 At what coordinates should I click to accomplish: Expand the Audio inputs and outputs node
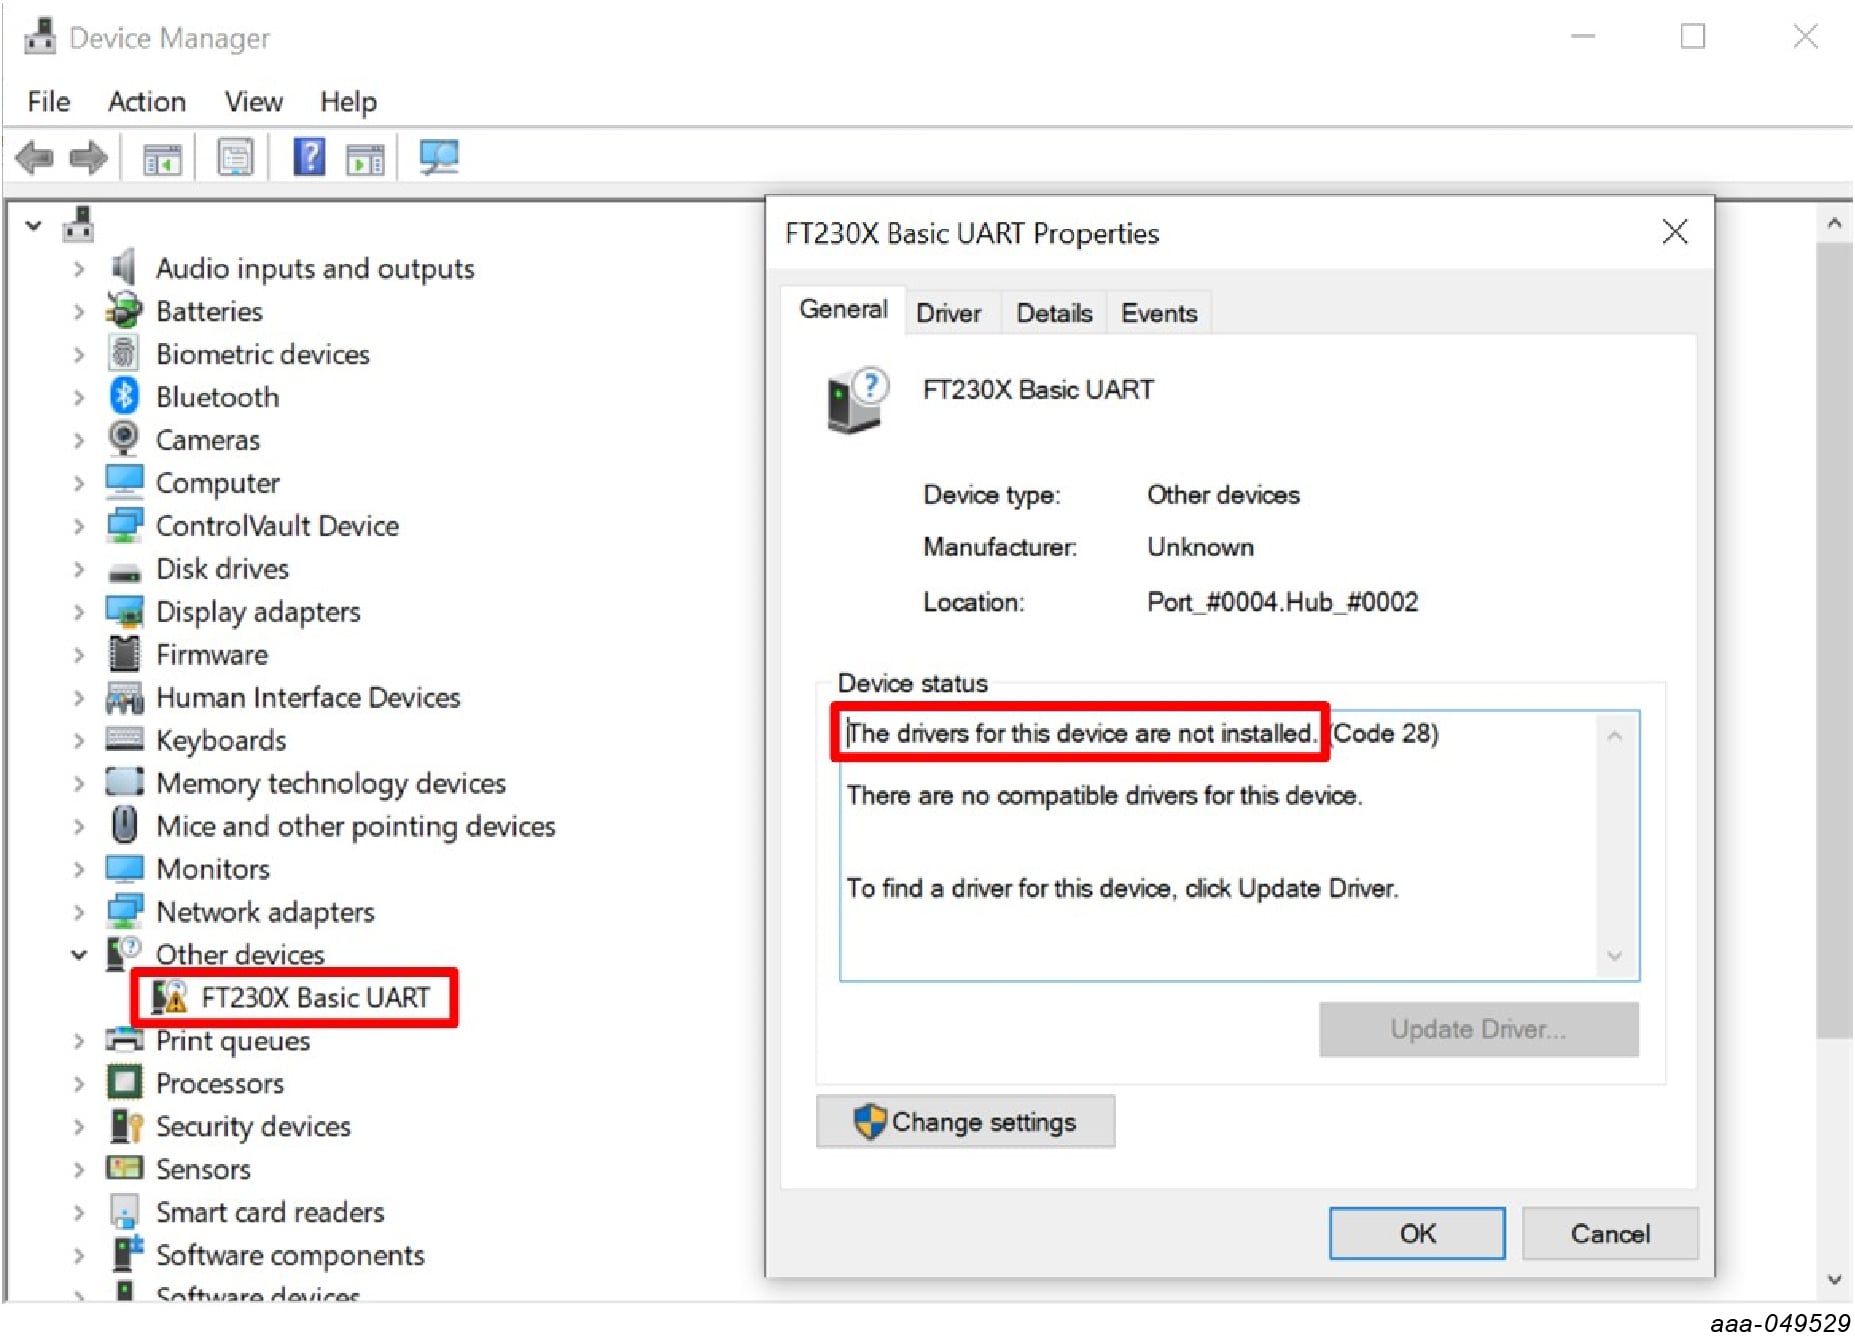point(79,269)
